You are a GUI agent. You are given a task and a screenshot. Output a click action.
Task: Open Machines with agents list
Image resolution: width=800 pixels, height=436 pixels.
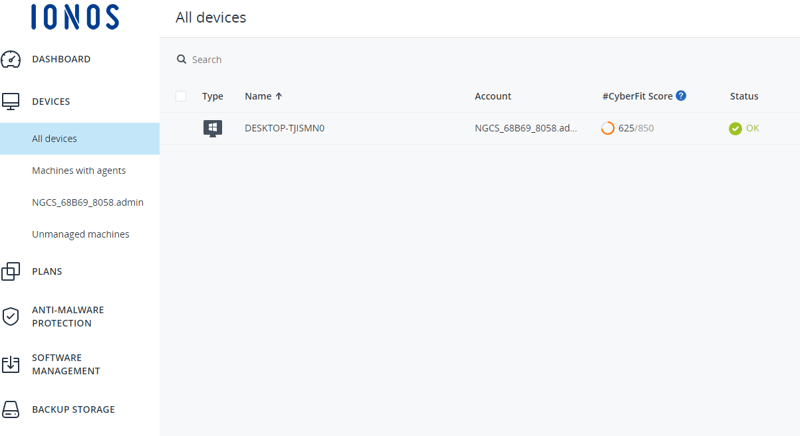point(79,171)
